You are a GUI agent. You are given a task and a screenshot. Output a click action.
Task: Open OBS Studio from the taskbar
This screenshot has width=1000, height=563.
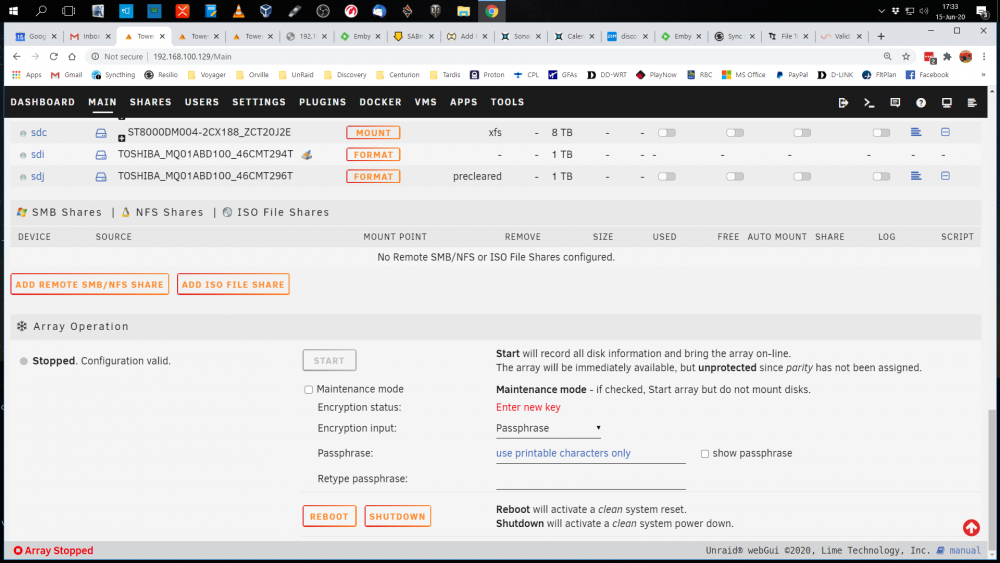[323, 11]
